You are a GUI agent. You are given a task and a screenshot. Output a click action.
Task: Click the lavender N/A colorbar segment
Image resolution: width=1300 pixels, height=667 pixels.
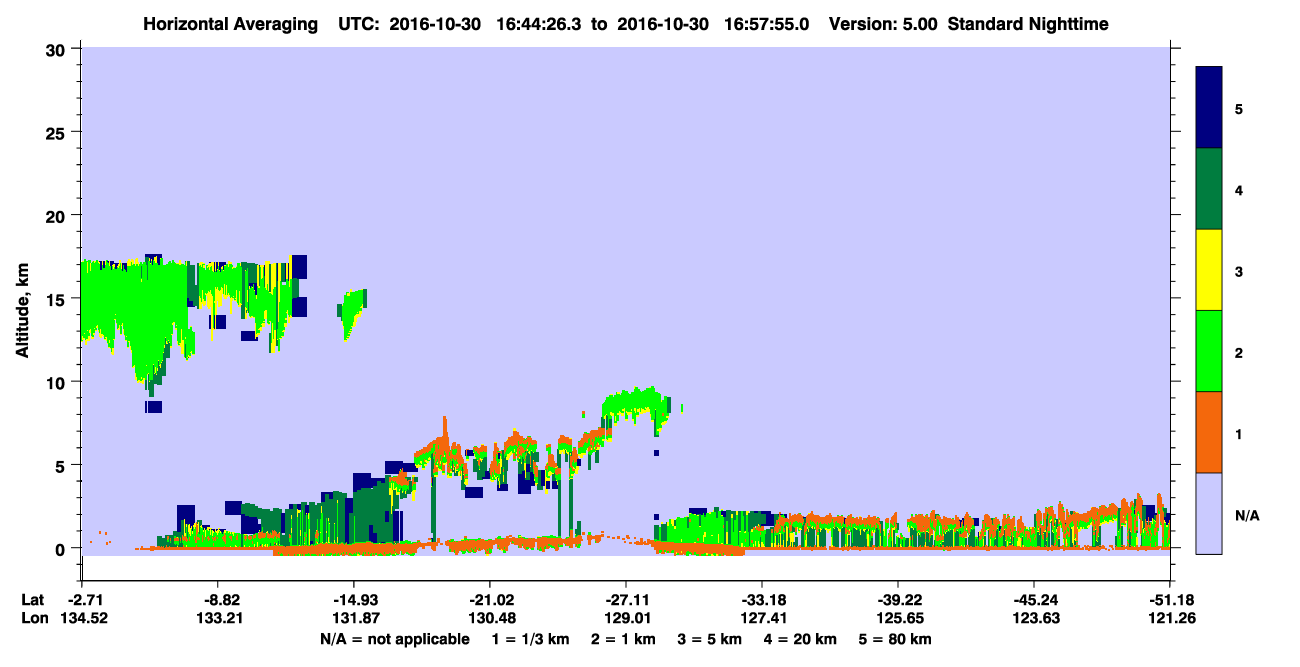1209,513
